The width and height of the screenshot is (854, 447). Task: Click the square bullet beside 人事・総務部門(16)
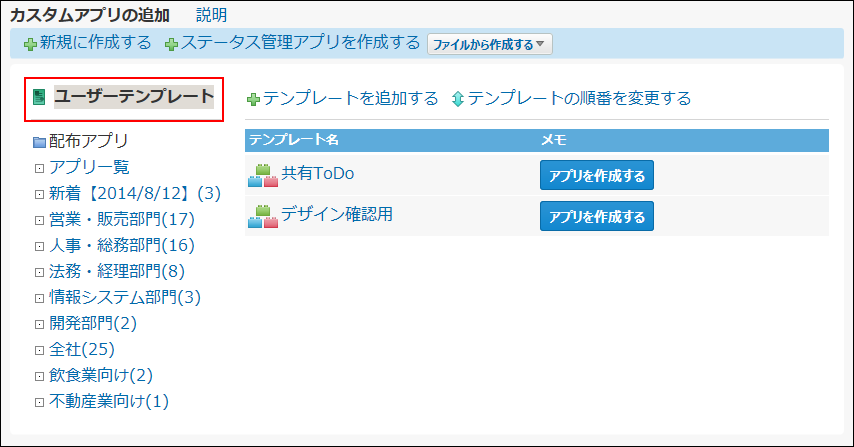(x=39, y=247)
